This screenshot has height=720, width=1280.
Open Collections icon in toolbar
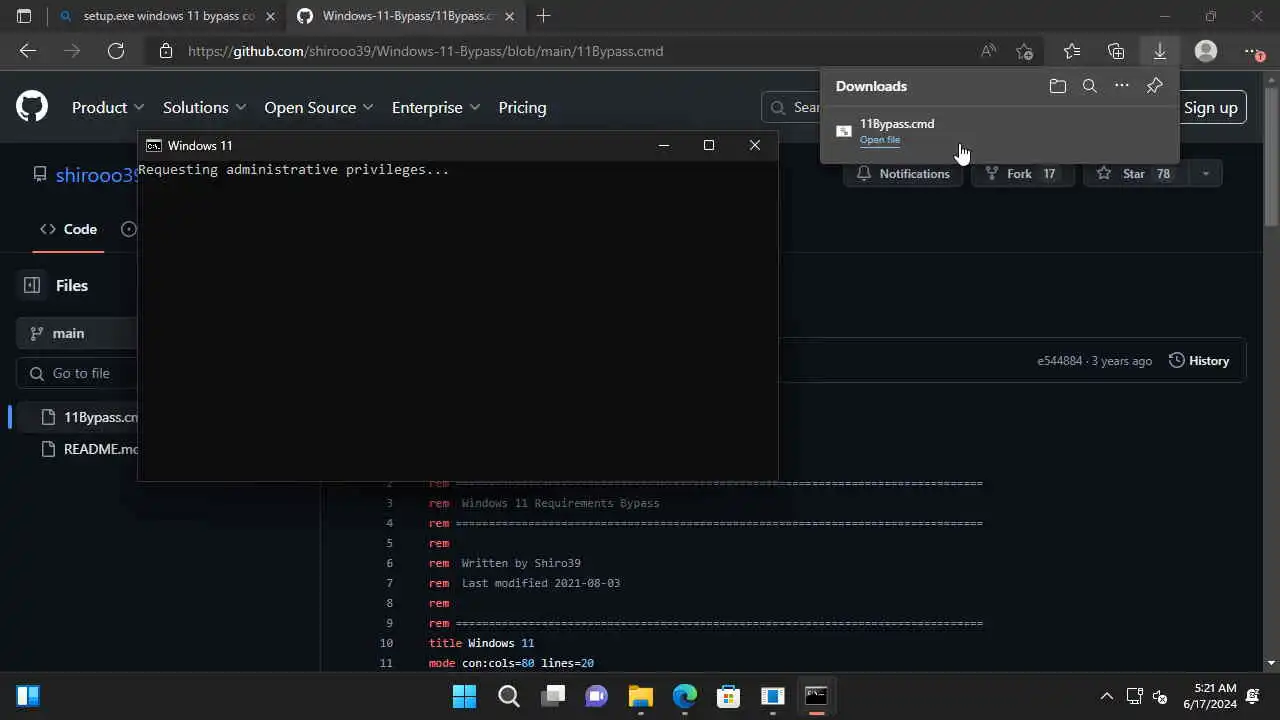[1116, 51]
